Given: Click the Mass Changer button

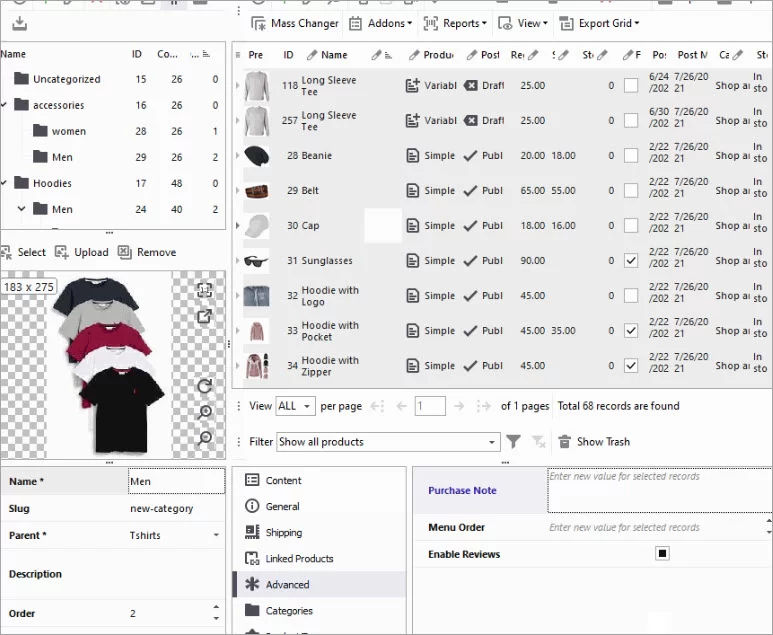Looking at the screenshot, I should pyautogui.click(x=295, y=23).
